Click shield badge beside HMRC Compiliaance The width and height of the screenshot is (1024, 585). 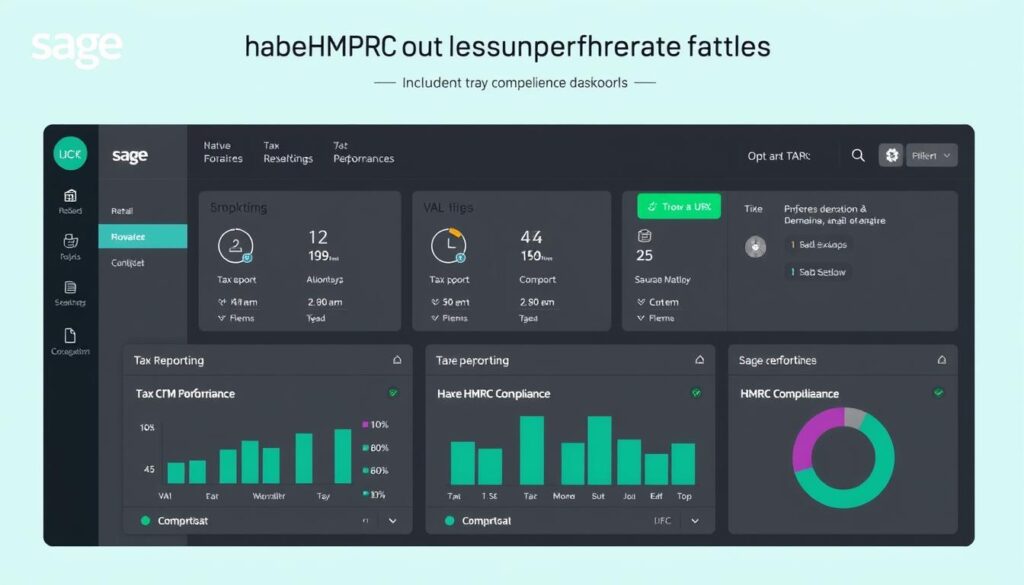click(938, 392)
